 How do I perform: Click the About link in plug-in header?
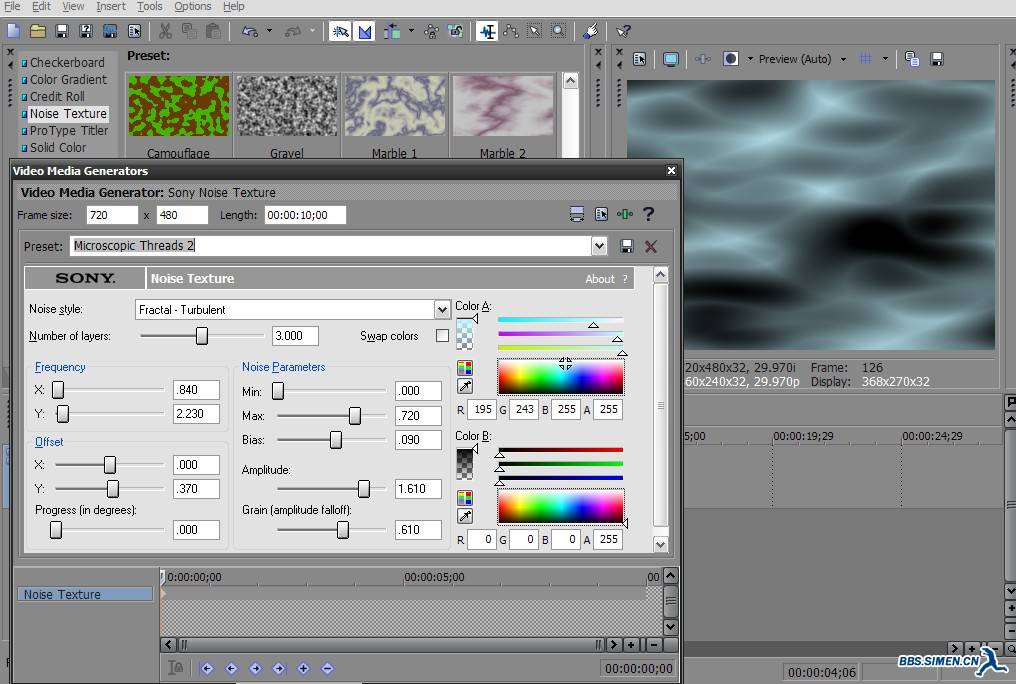[599, 279]
